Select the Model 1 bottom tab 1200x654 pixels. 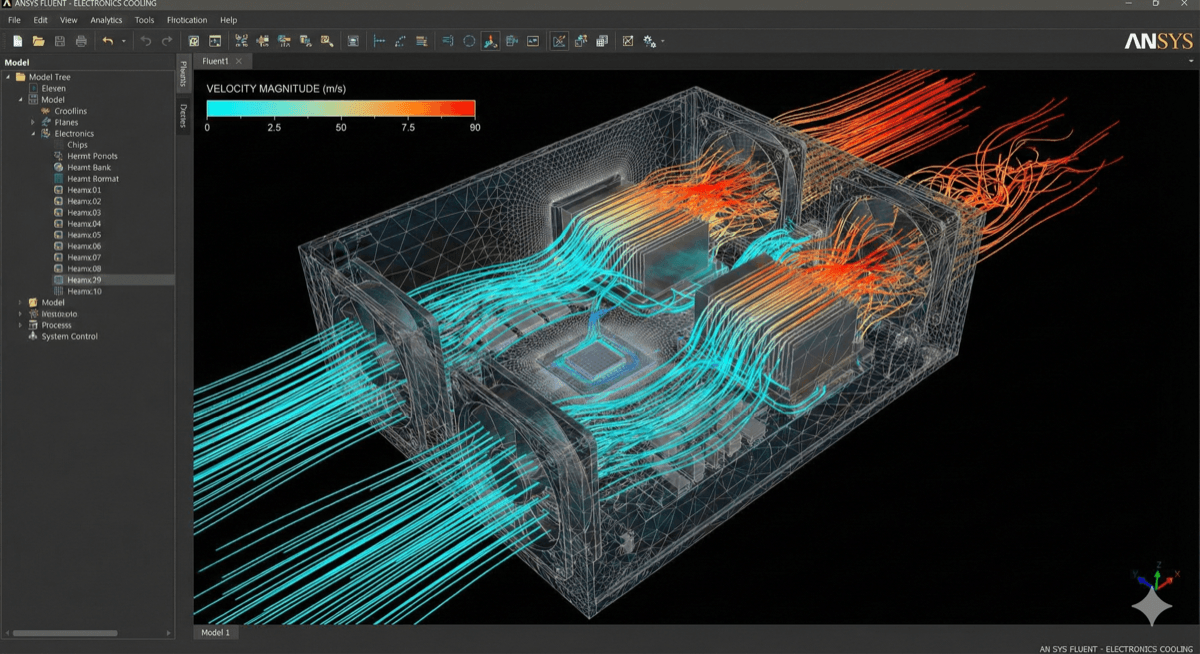[215, 633]
